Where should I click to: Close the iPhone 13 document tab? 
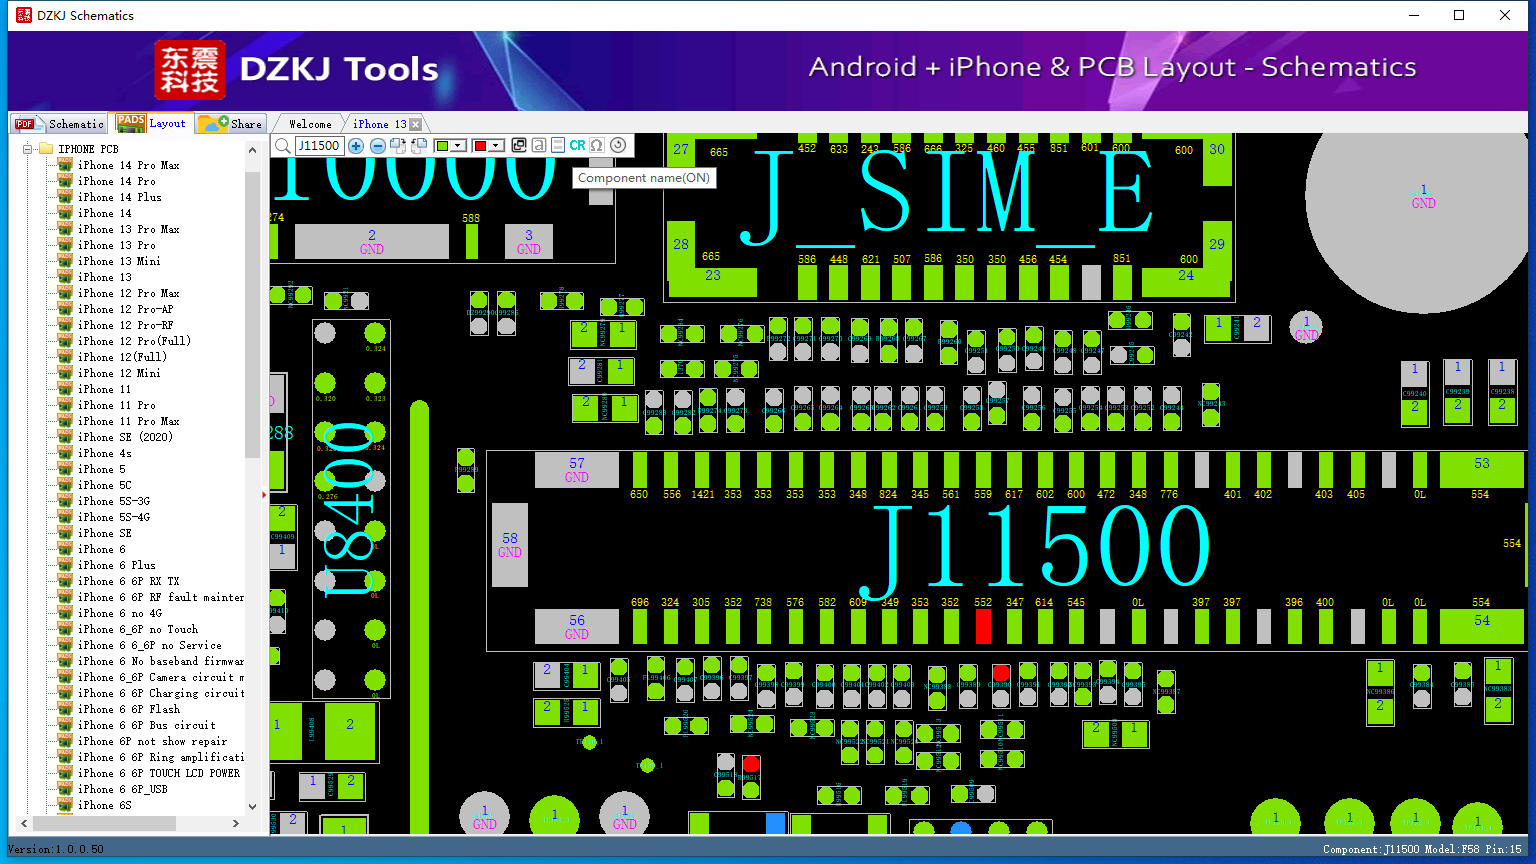[416, 125]
